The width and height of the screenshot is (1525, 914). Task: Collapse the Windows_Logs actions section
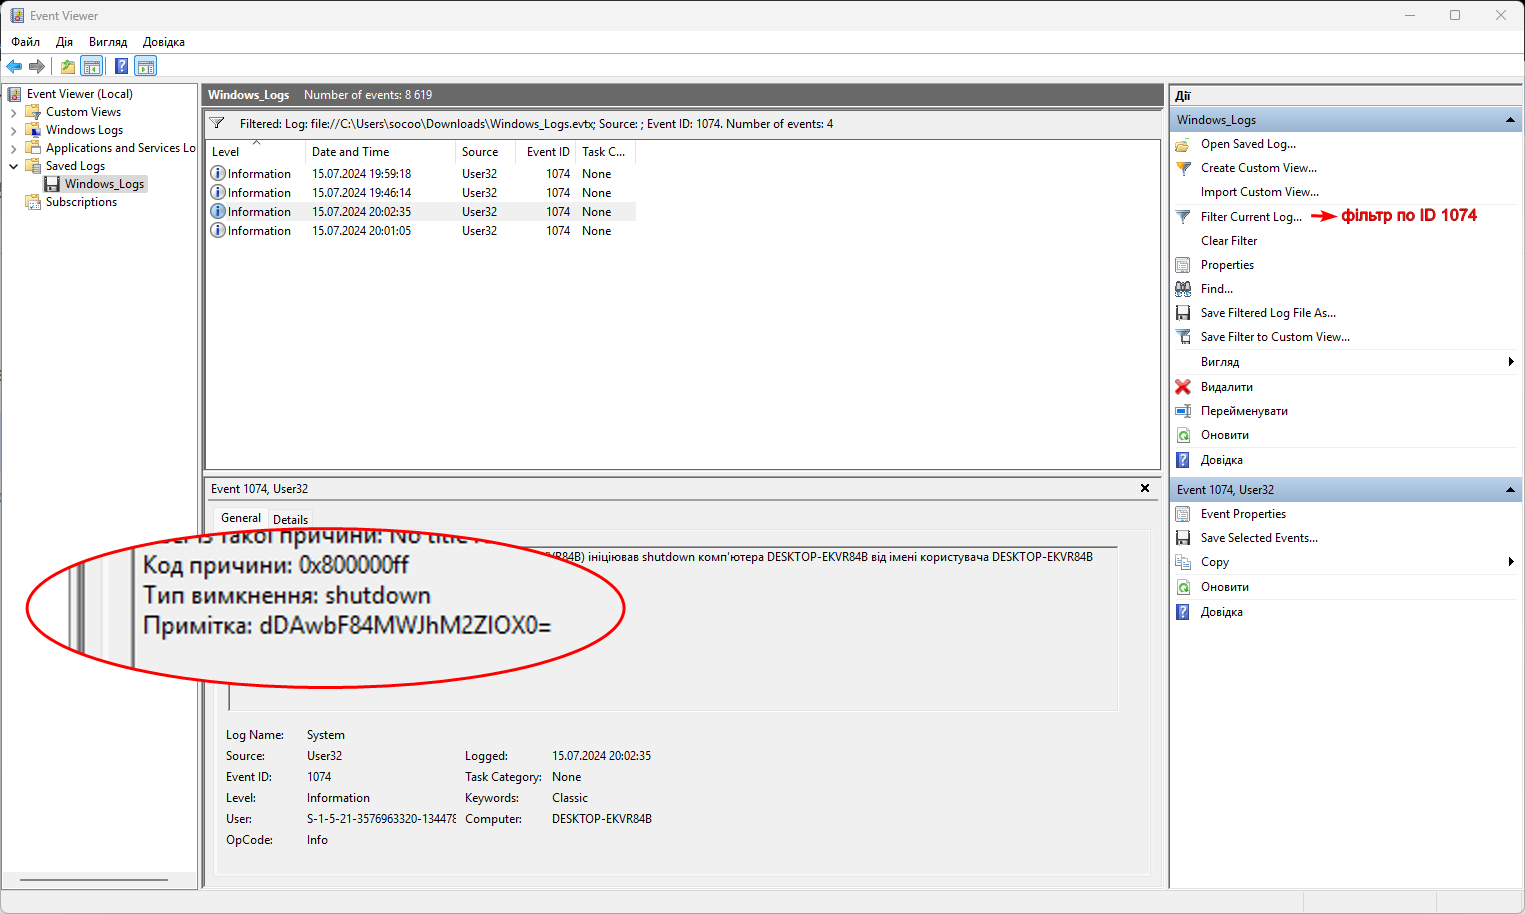[1510, 120]
